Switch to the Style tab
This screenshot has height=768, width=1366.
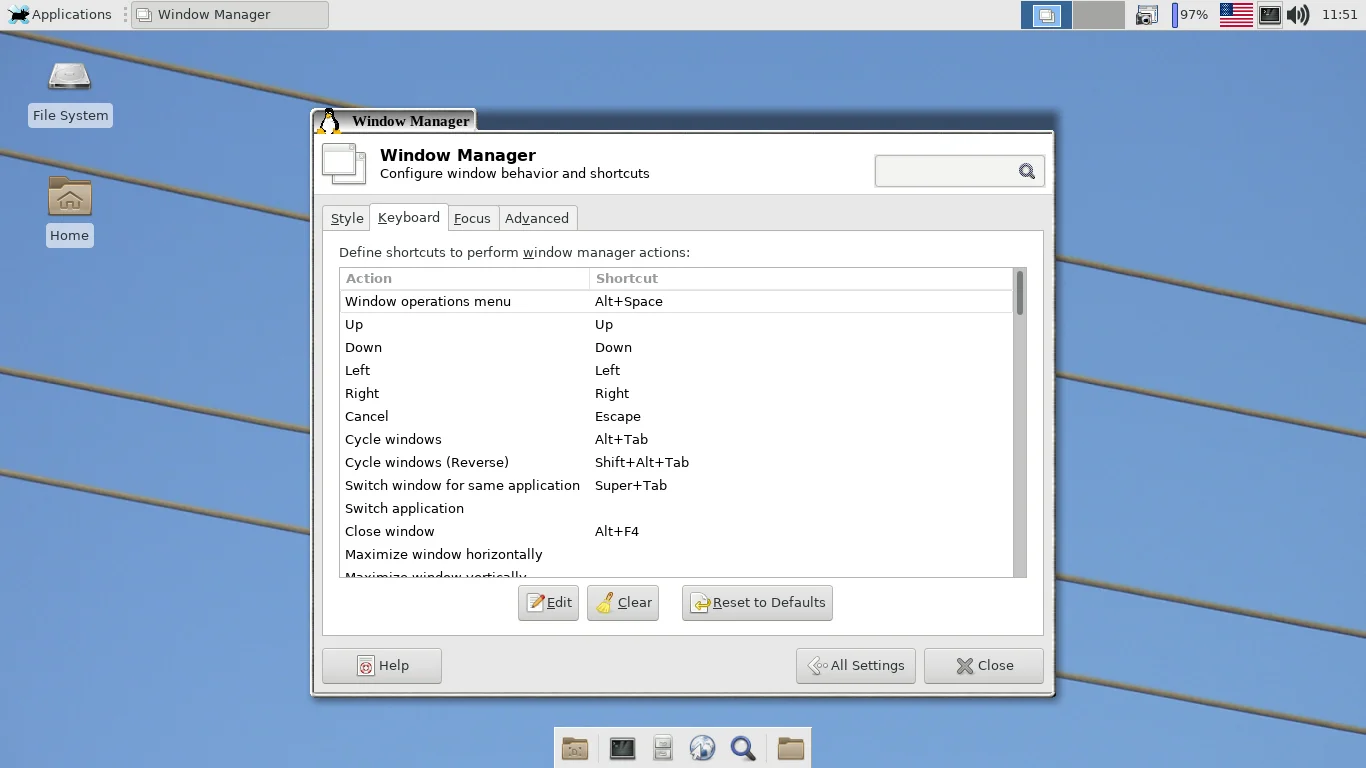[347, 218]
